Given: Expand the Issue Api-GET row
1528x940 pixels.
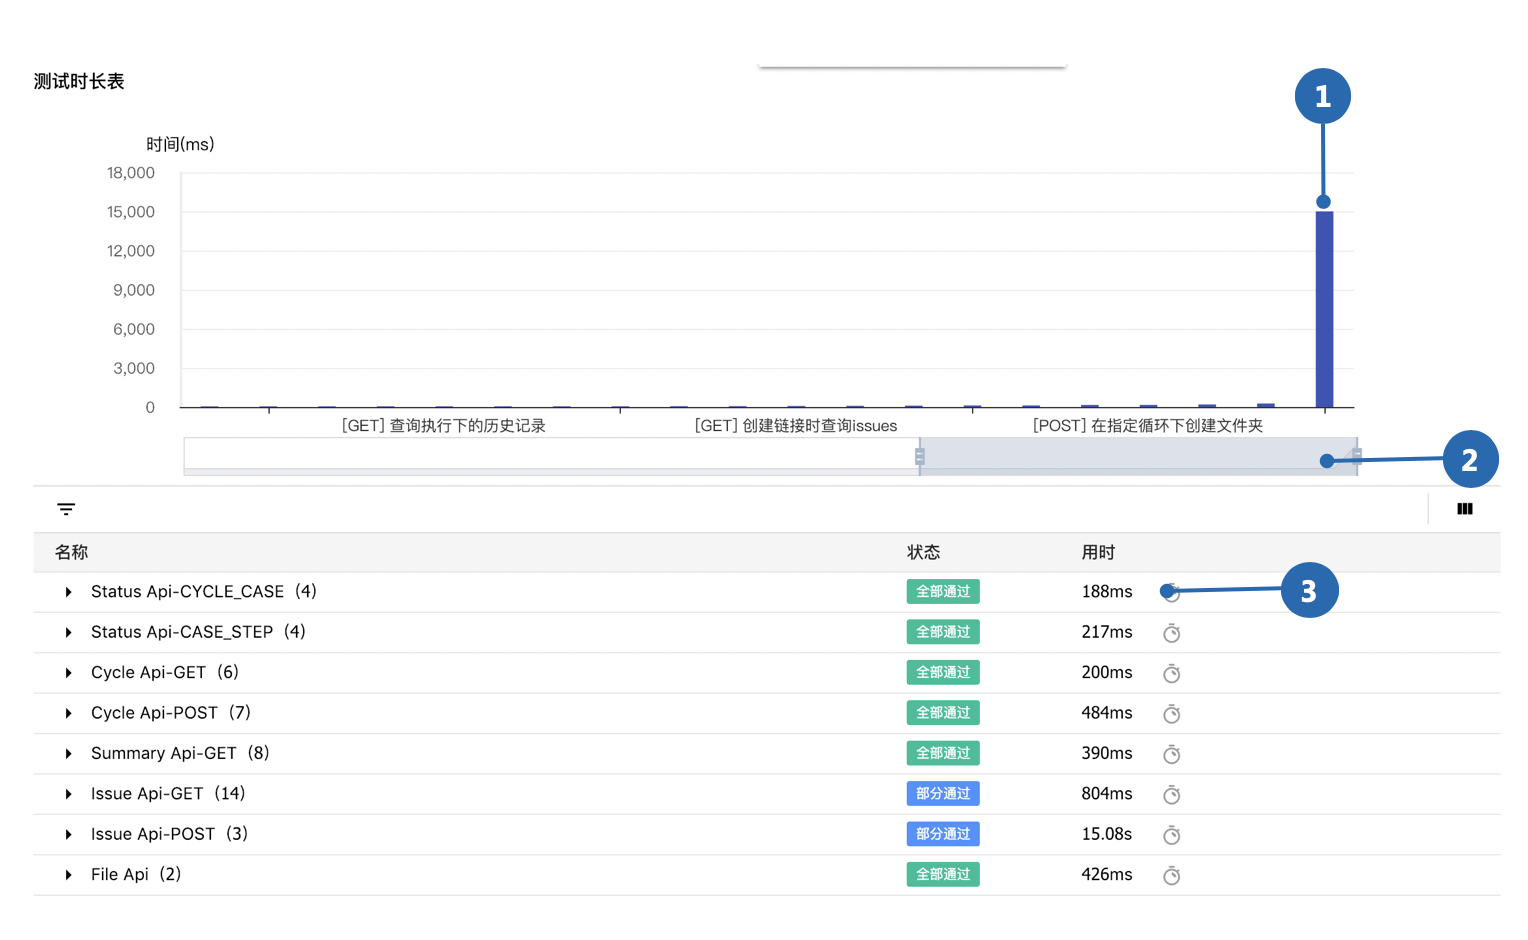Looking at the screenshot, I should [x=68, y=794].
